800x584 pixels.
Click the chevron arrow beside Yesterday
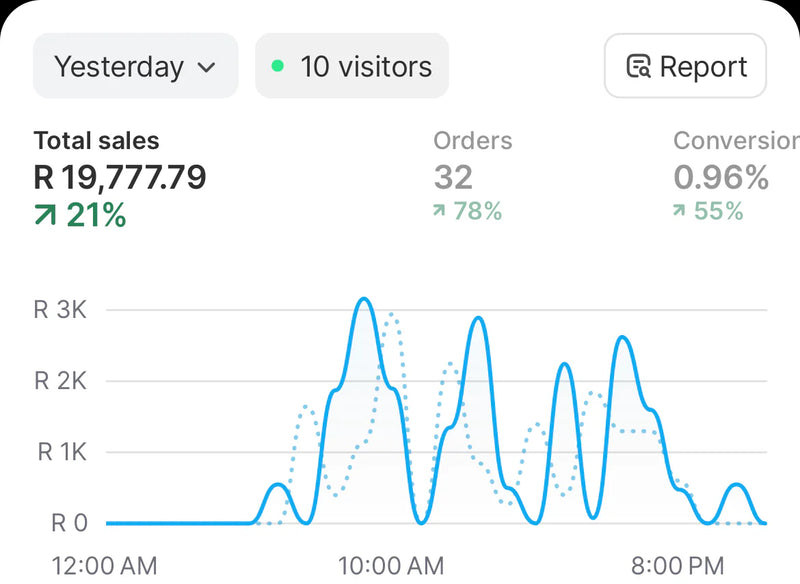pyautogui.click(x=206, y=68)
